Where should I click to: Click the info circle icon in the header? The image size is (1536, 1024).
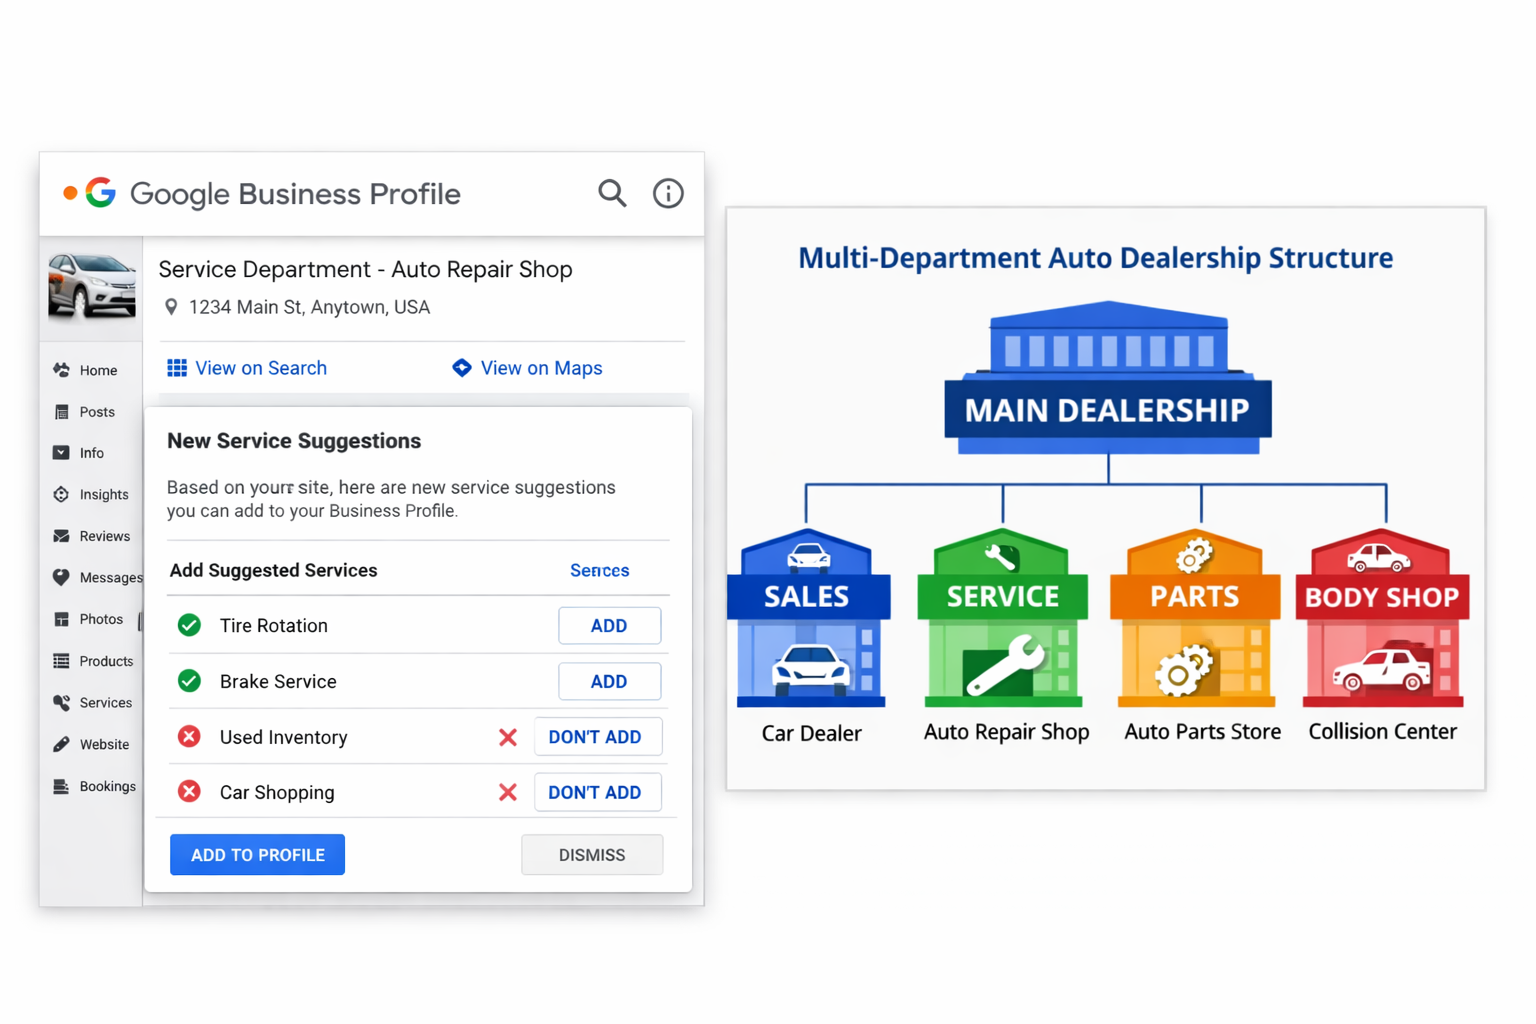(668, 193)
